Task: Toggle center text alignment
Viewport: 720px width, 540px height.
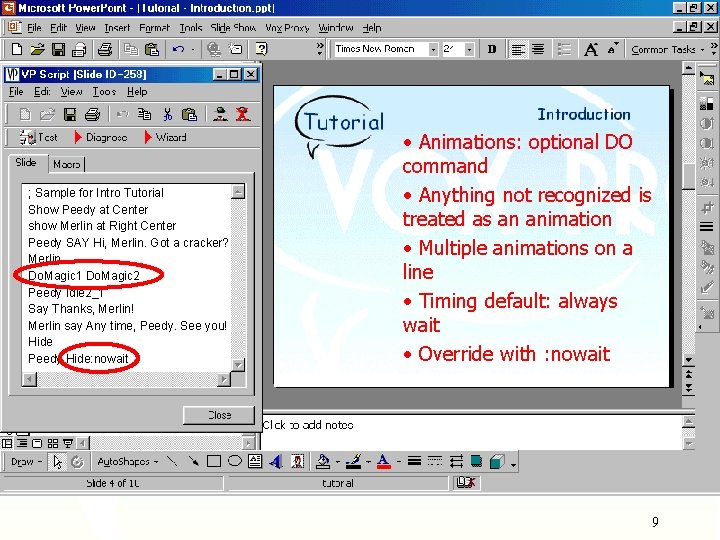Action: (538, 49)
